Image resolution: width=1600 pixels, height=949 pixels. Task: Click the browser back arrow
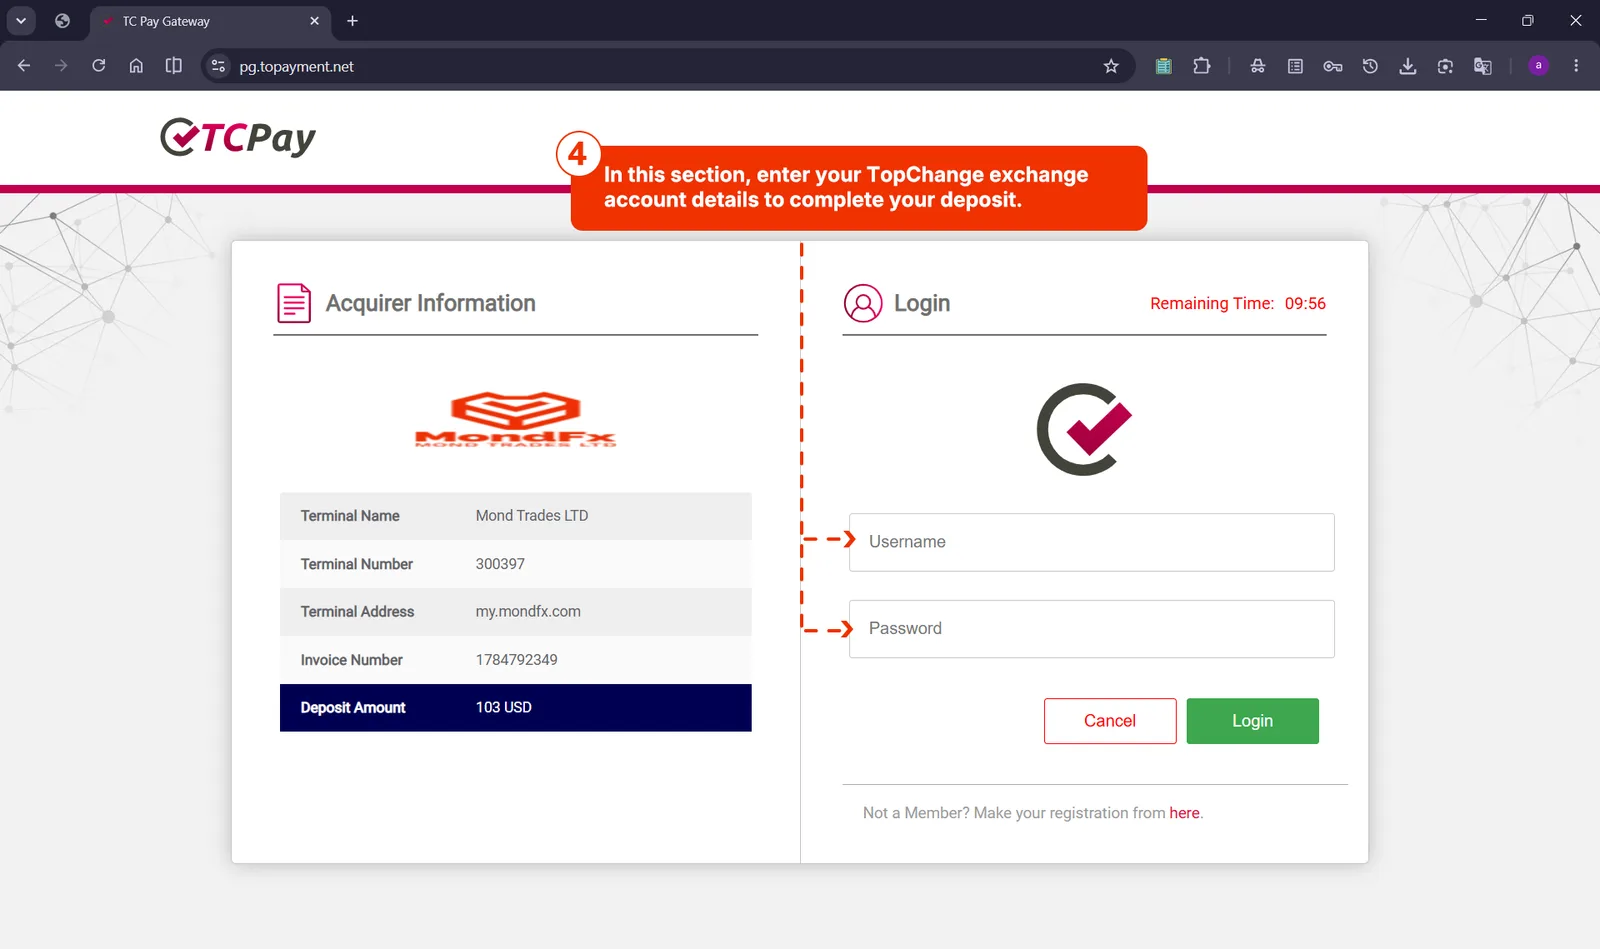(x=24, y=66)
